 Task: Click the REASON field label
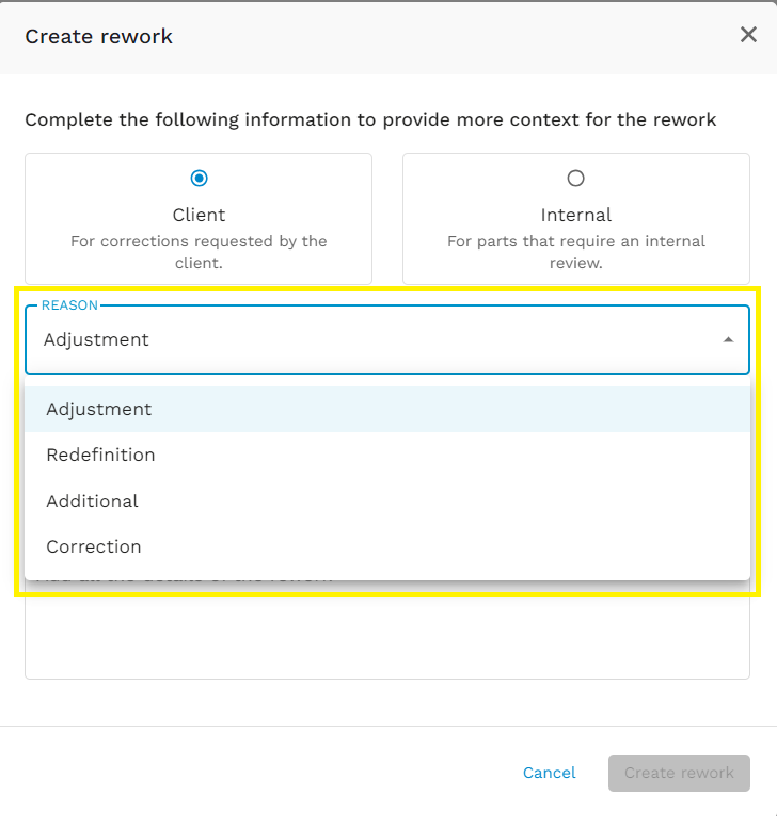[x=69, y=305]
